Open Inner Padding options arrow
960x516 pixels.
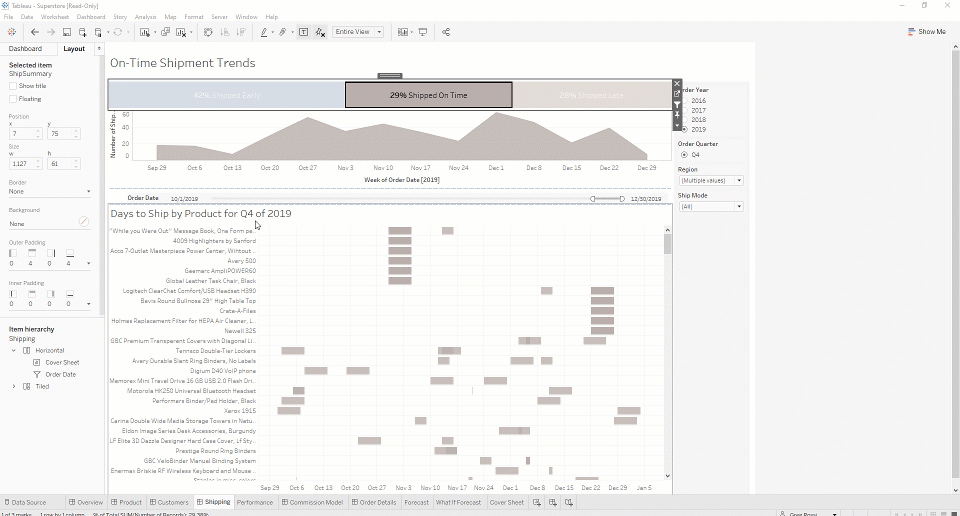pyautogui.click(x=89, y=304)
